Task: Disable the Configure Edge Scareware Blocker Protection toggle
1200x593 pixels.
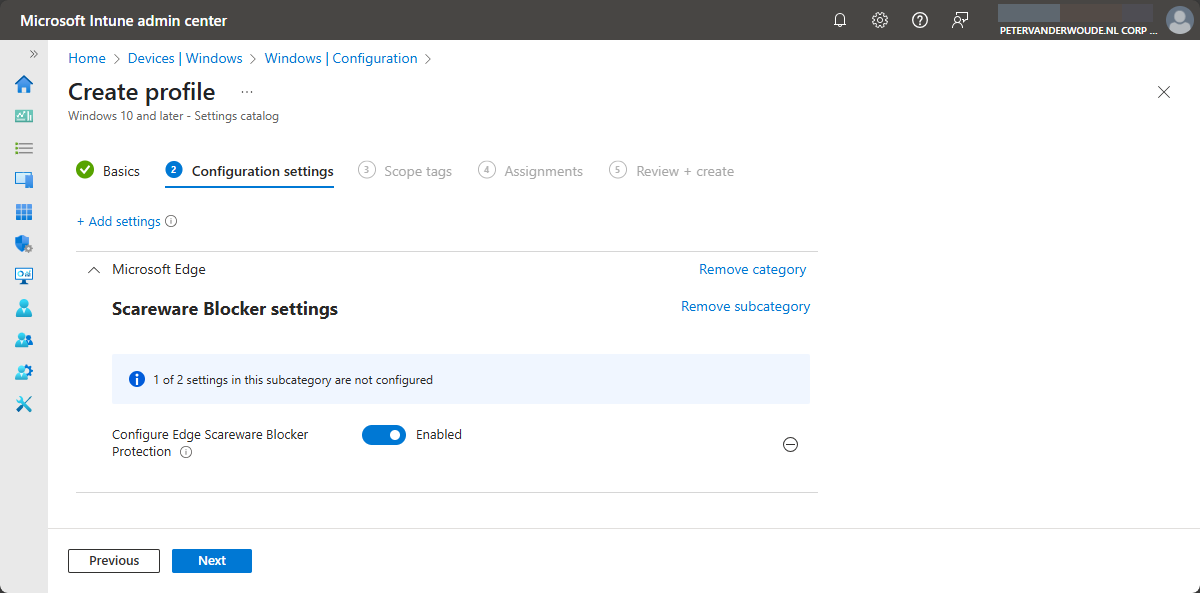Action: [384, 435]
